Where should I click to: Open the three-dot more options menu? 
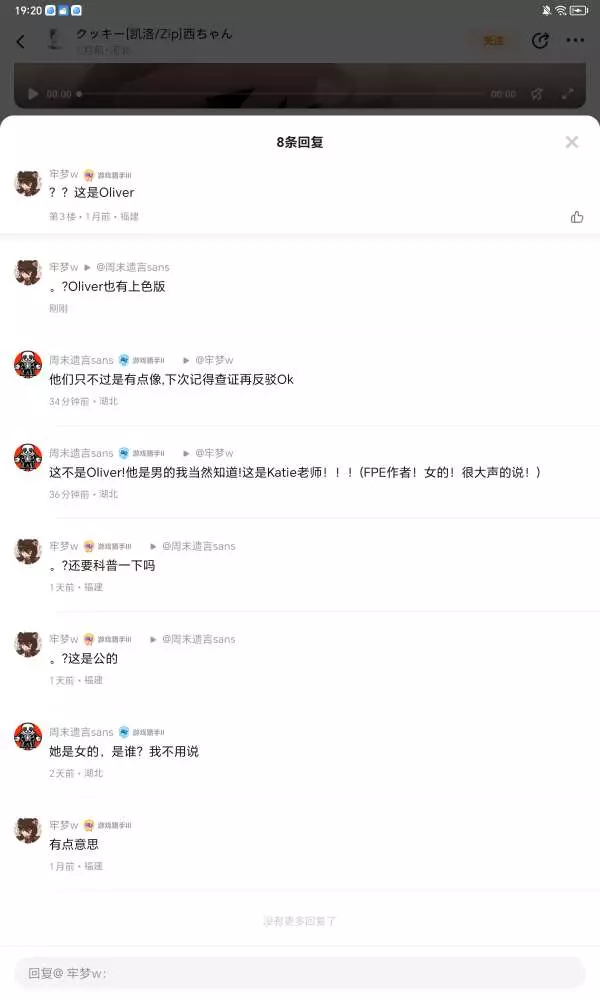(x=575, y=40)
